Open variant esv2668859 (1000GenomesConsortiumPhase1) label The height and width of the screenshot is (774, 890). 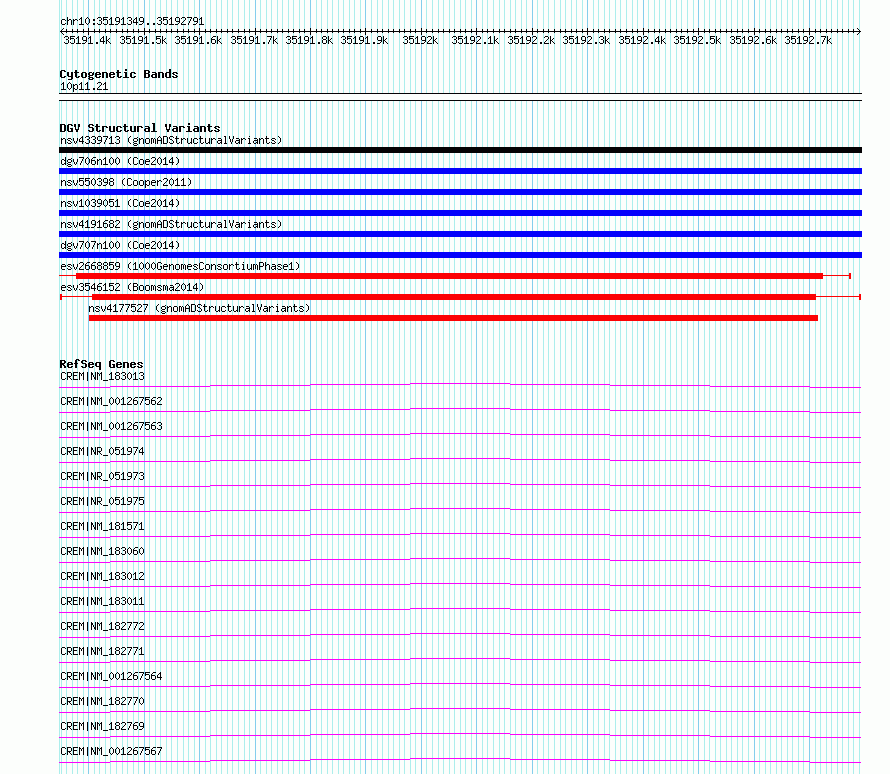180,266
